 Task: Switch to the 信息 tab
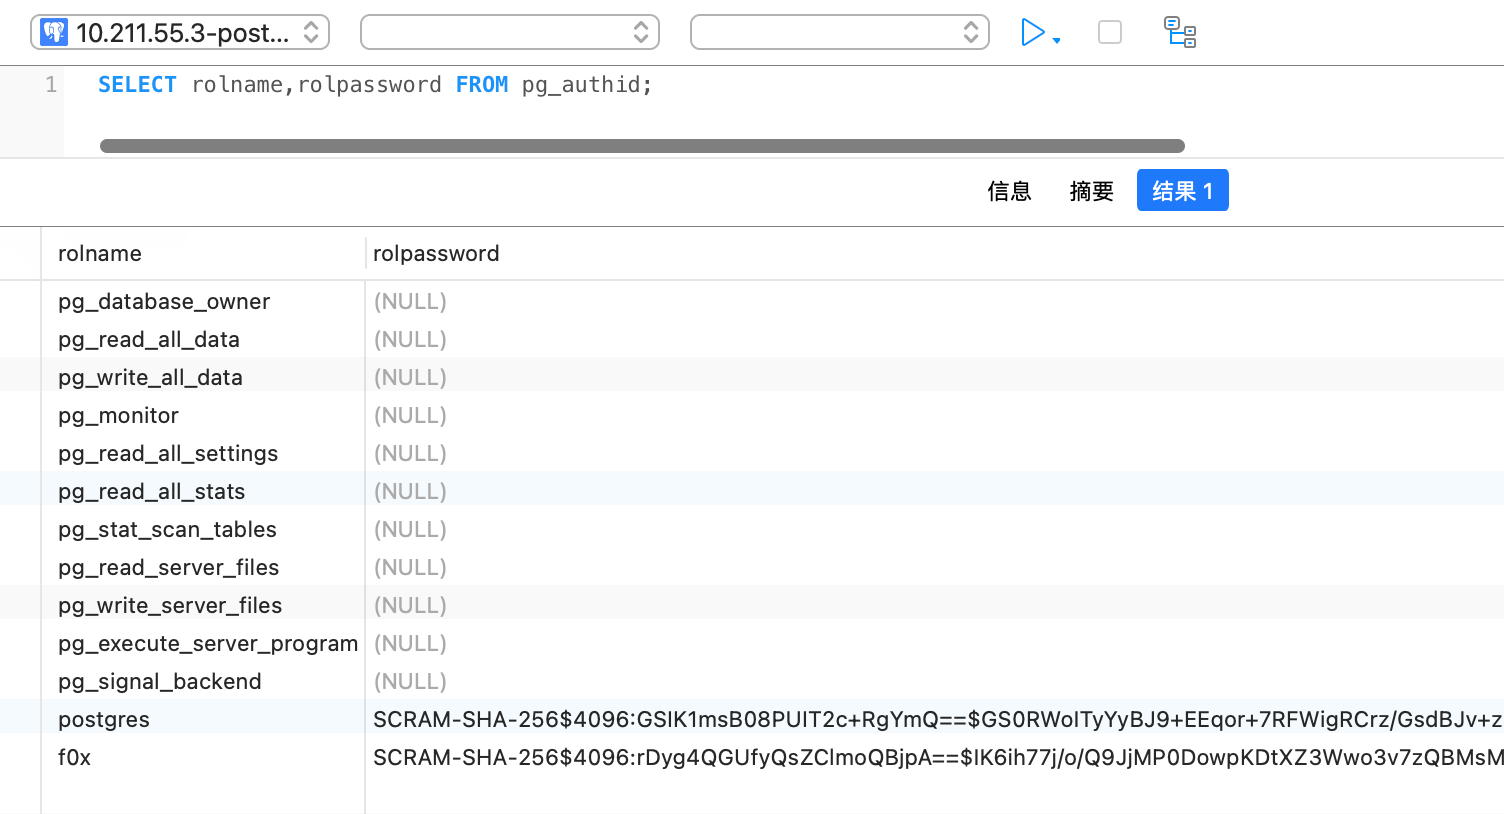1009,191
